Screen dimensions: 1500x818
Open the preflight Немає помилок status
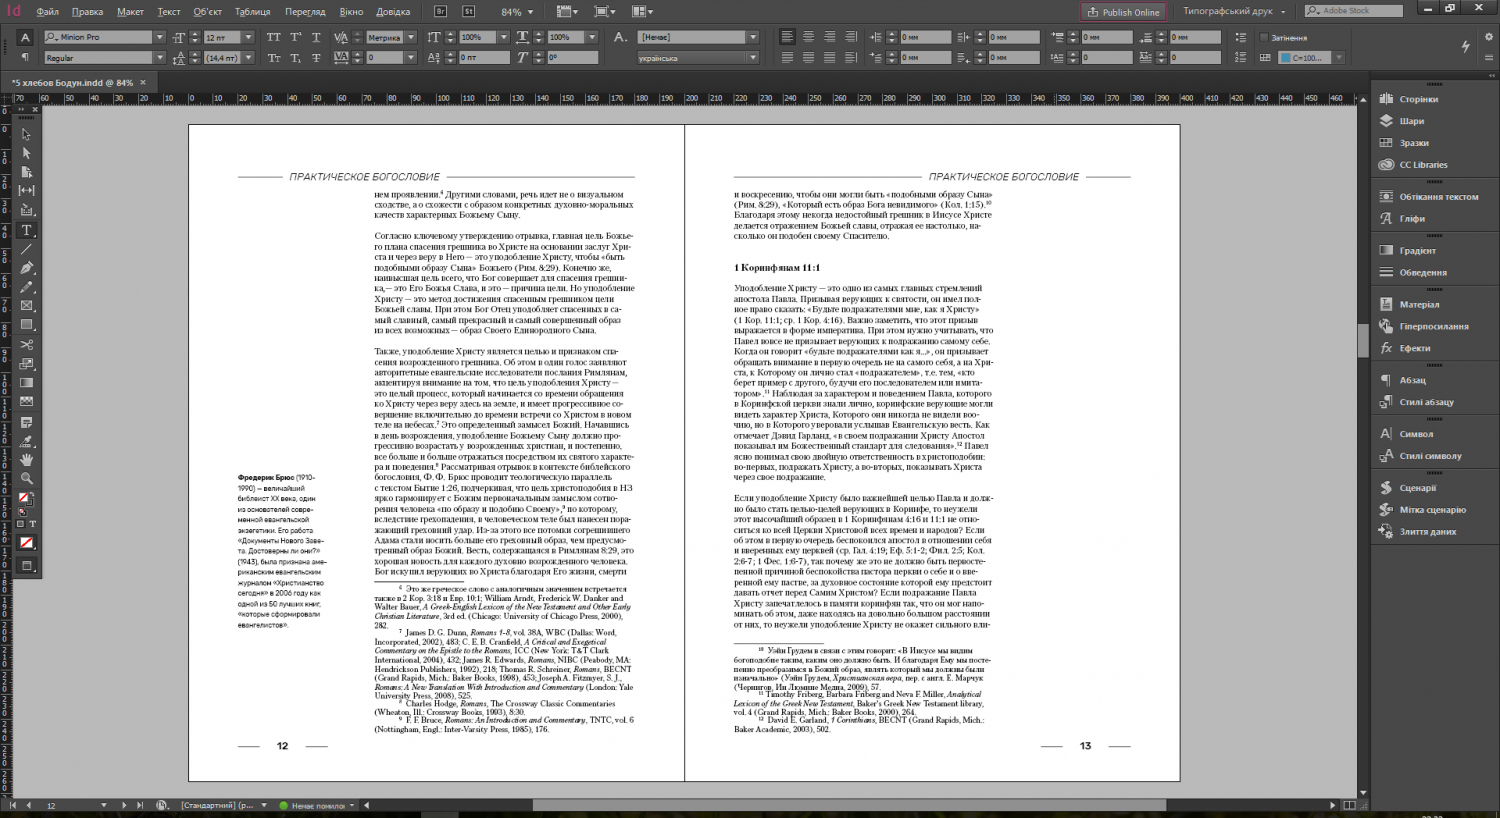click(x=316, y=805)
